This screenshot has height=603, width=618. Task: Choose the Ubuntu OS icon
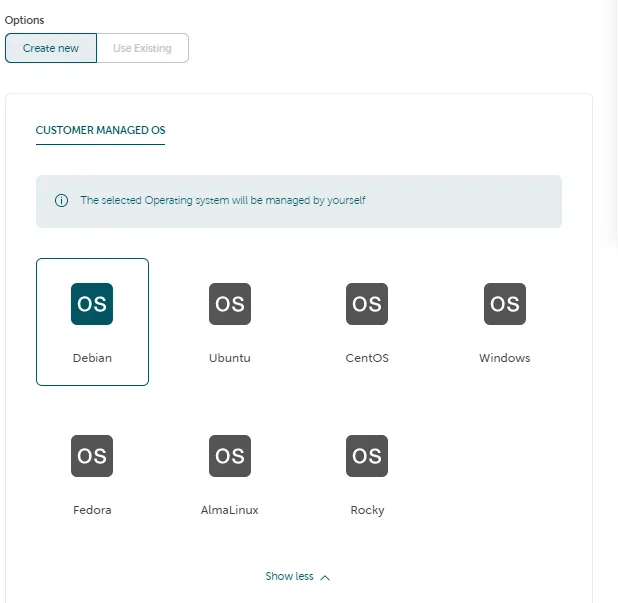[230, 304]
